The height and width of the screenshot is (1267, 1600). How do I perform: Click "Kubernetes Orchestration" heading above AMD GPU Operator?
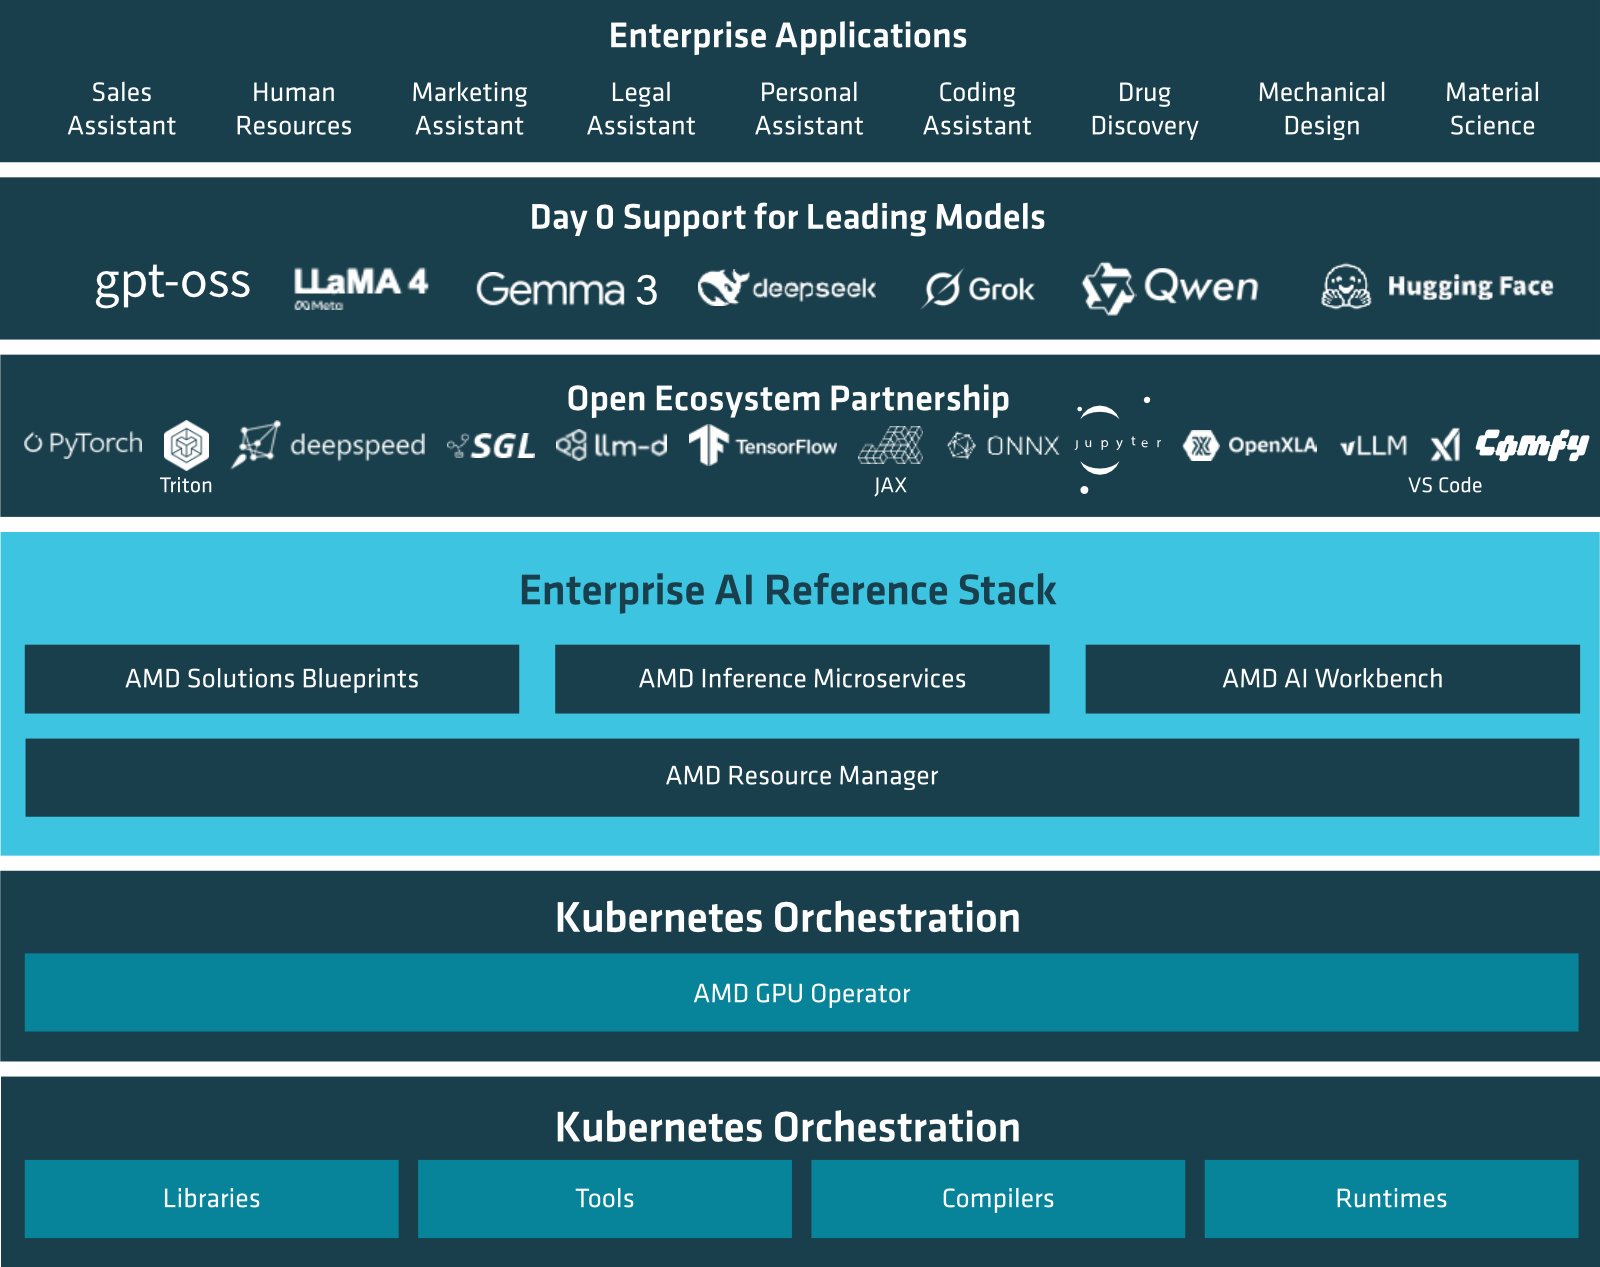[x=788, y=918]
